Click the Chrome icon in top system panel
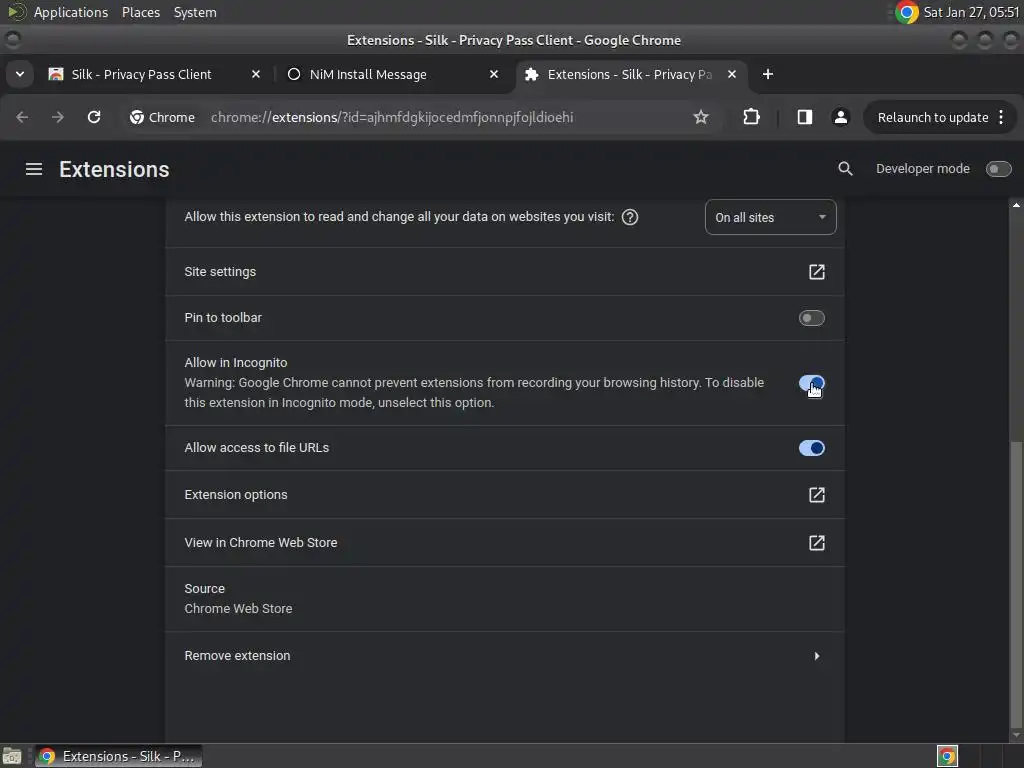The image size is (1024, 768). coord(906,12)
